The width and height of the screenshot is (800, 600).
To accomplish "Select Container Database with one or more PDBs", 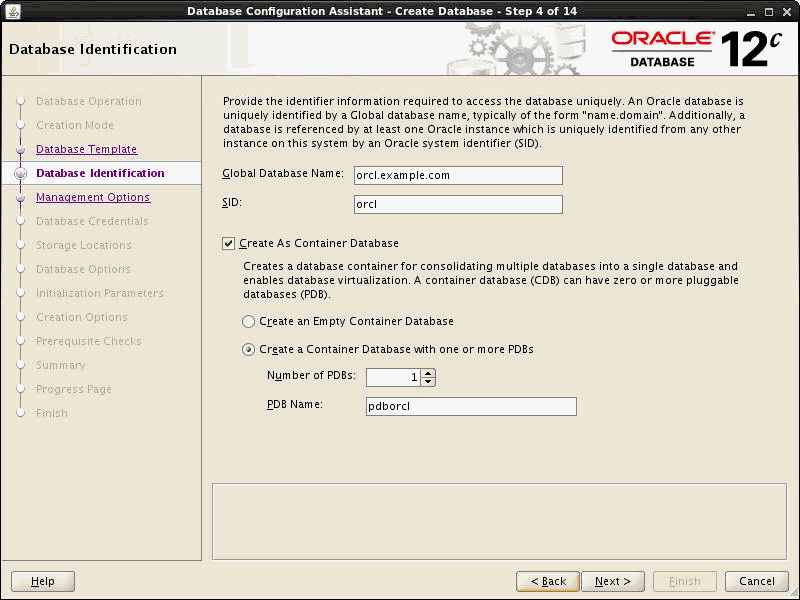I will (248, 349).
